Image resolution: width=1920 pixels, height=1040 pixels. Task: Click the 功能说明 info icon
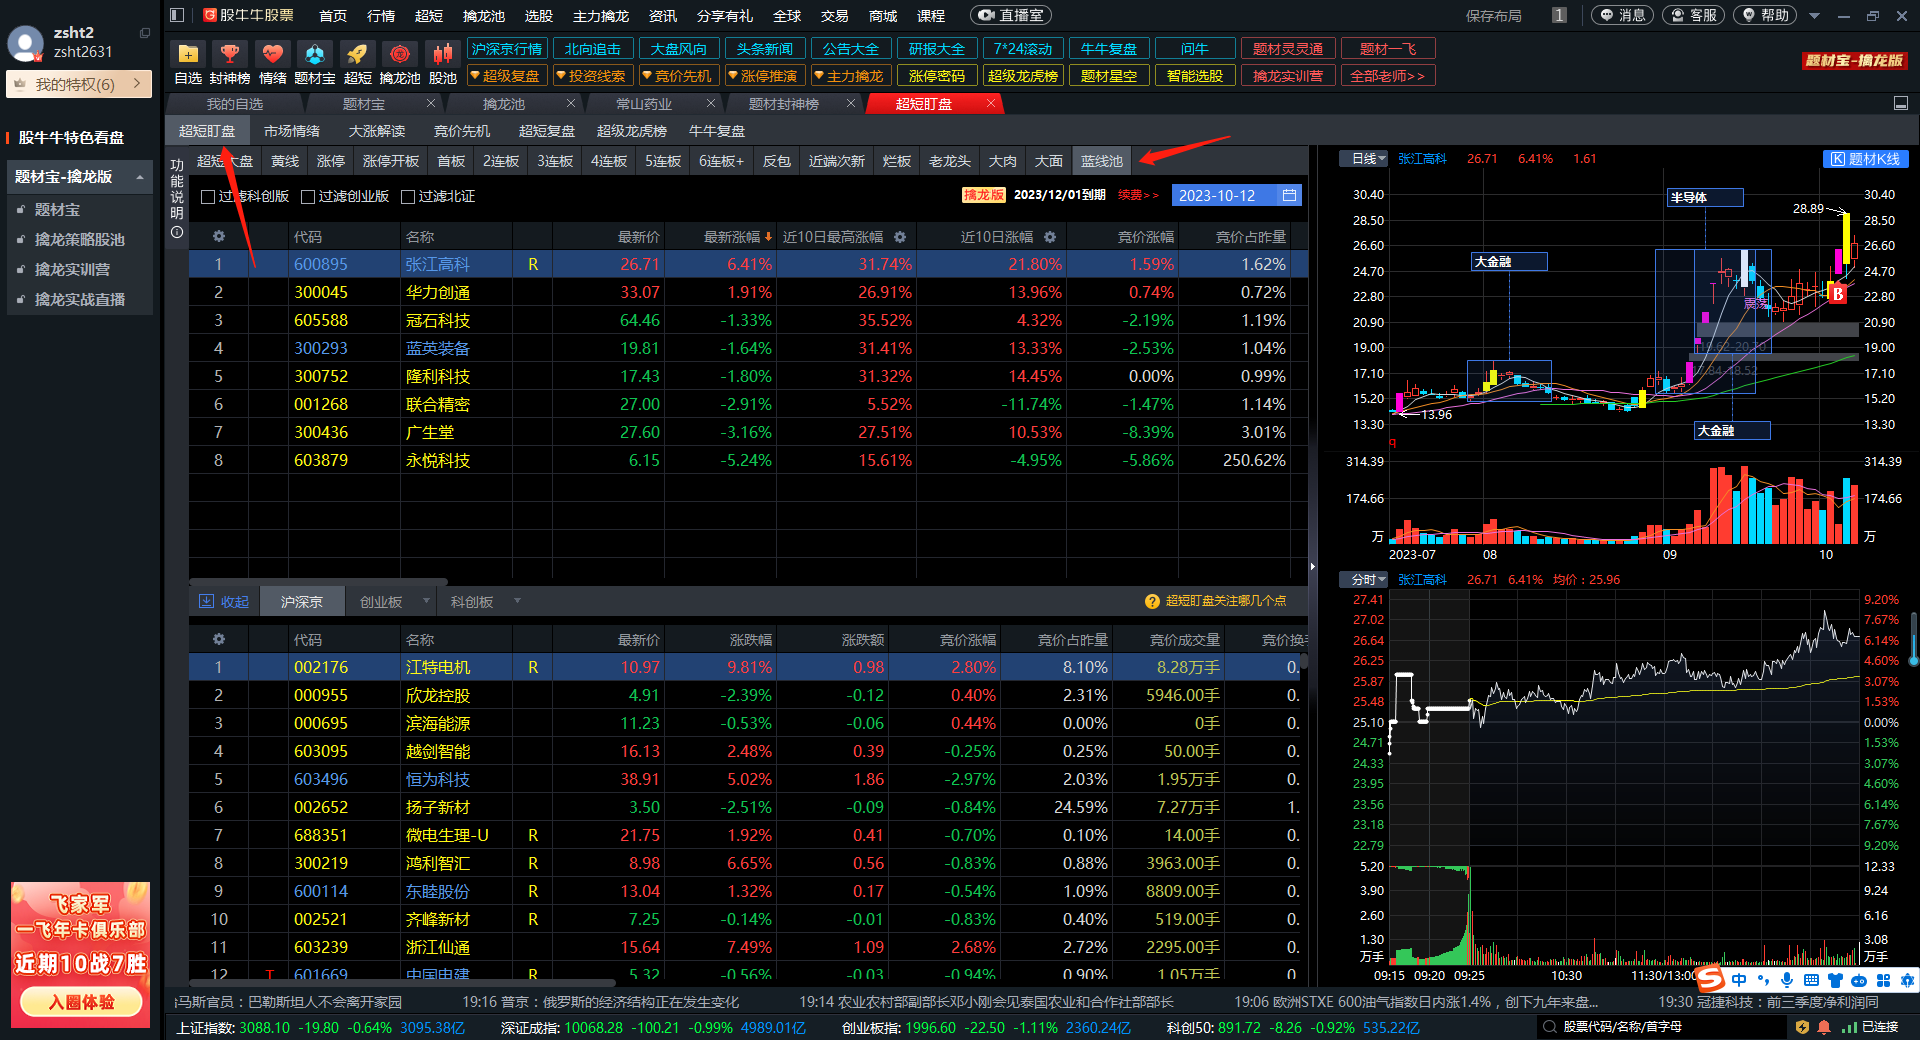coord(177,232)
